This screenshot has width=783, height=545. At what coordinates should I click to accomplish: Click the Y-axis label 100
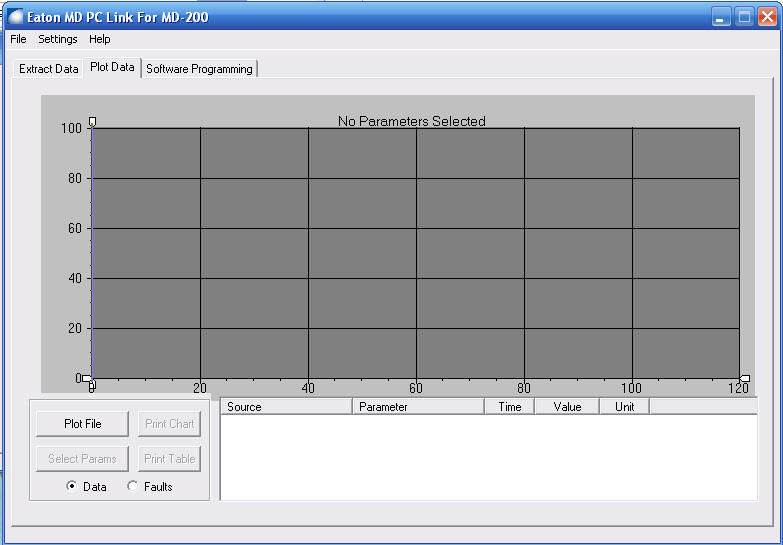click(71, 128)
